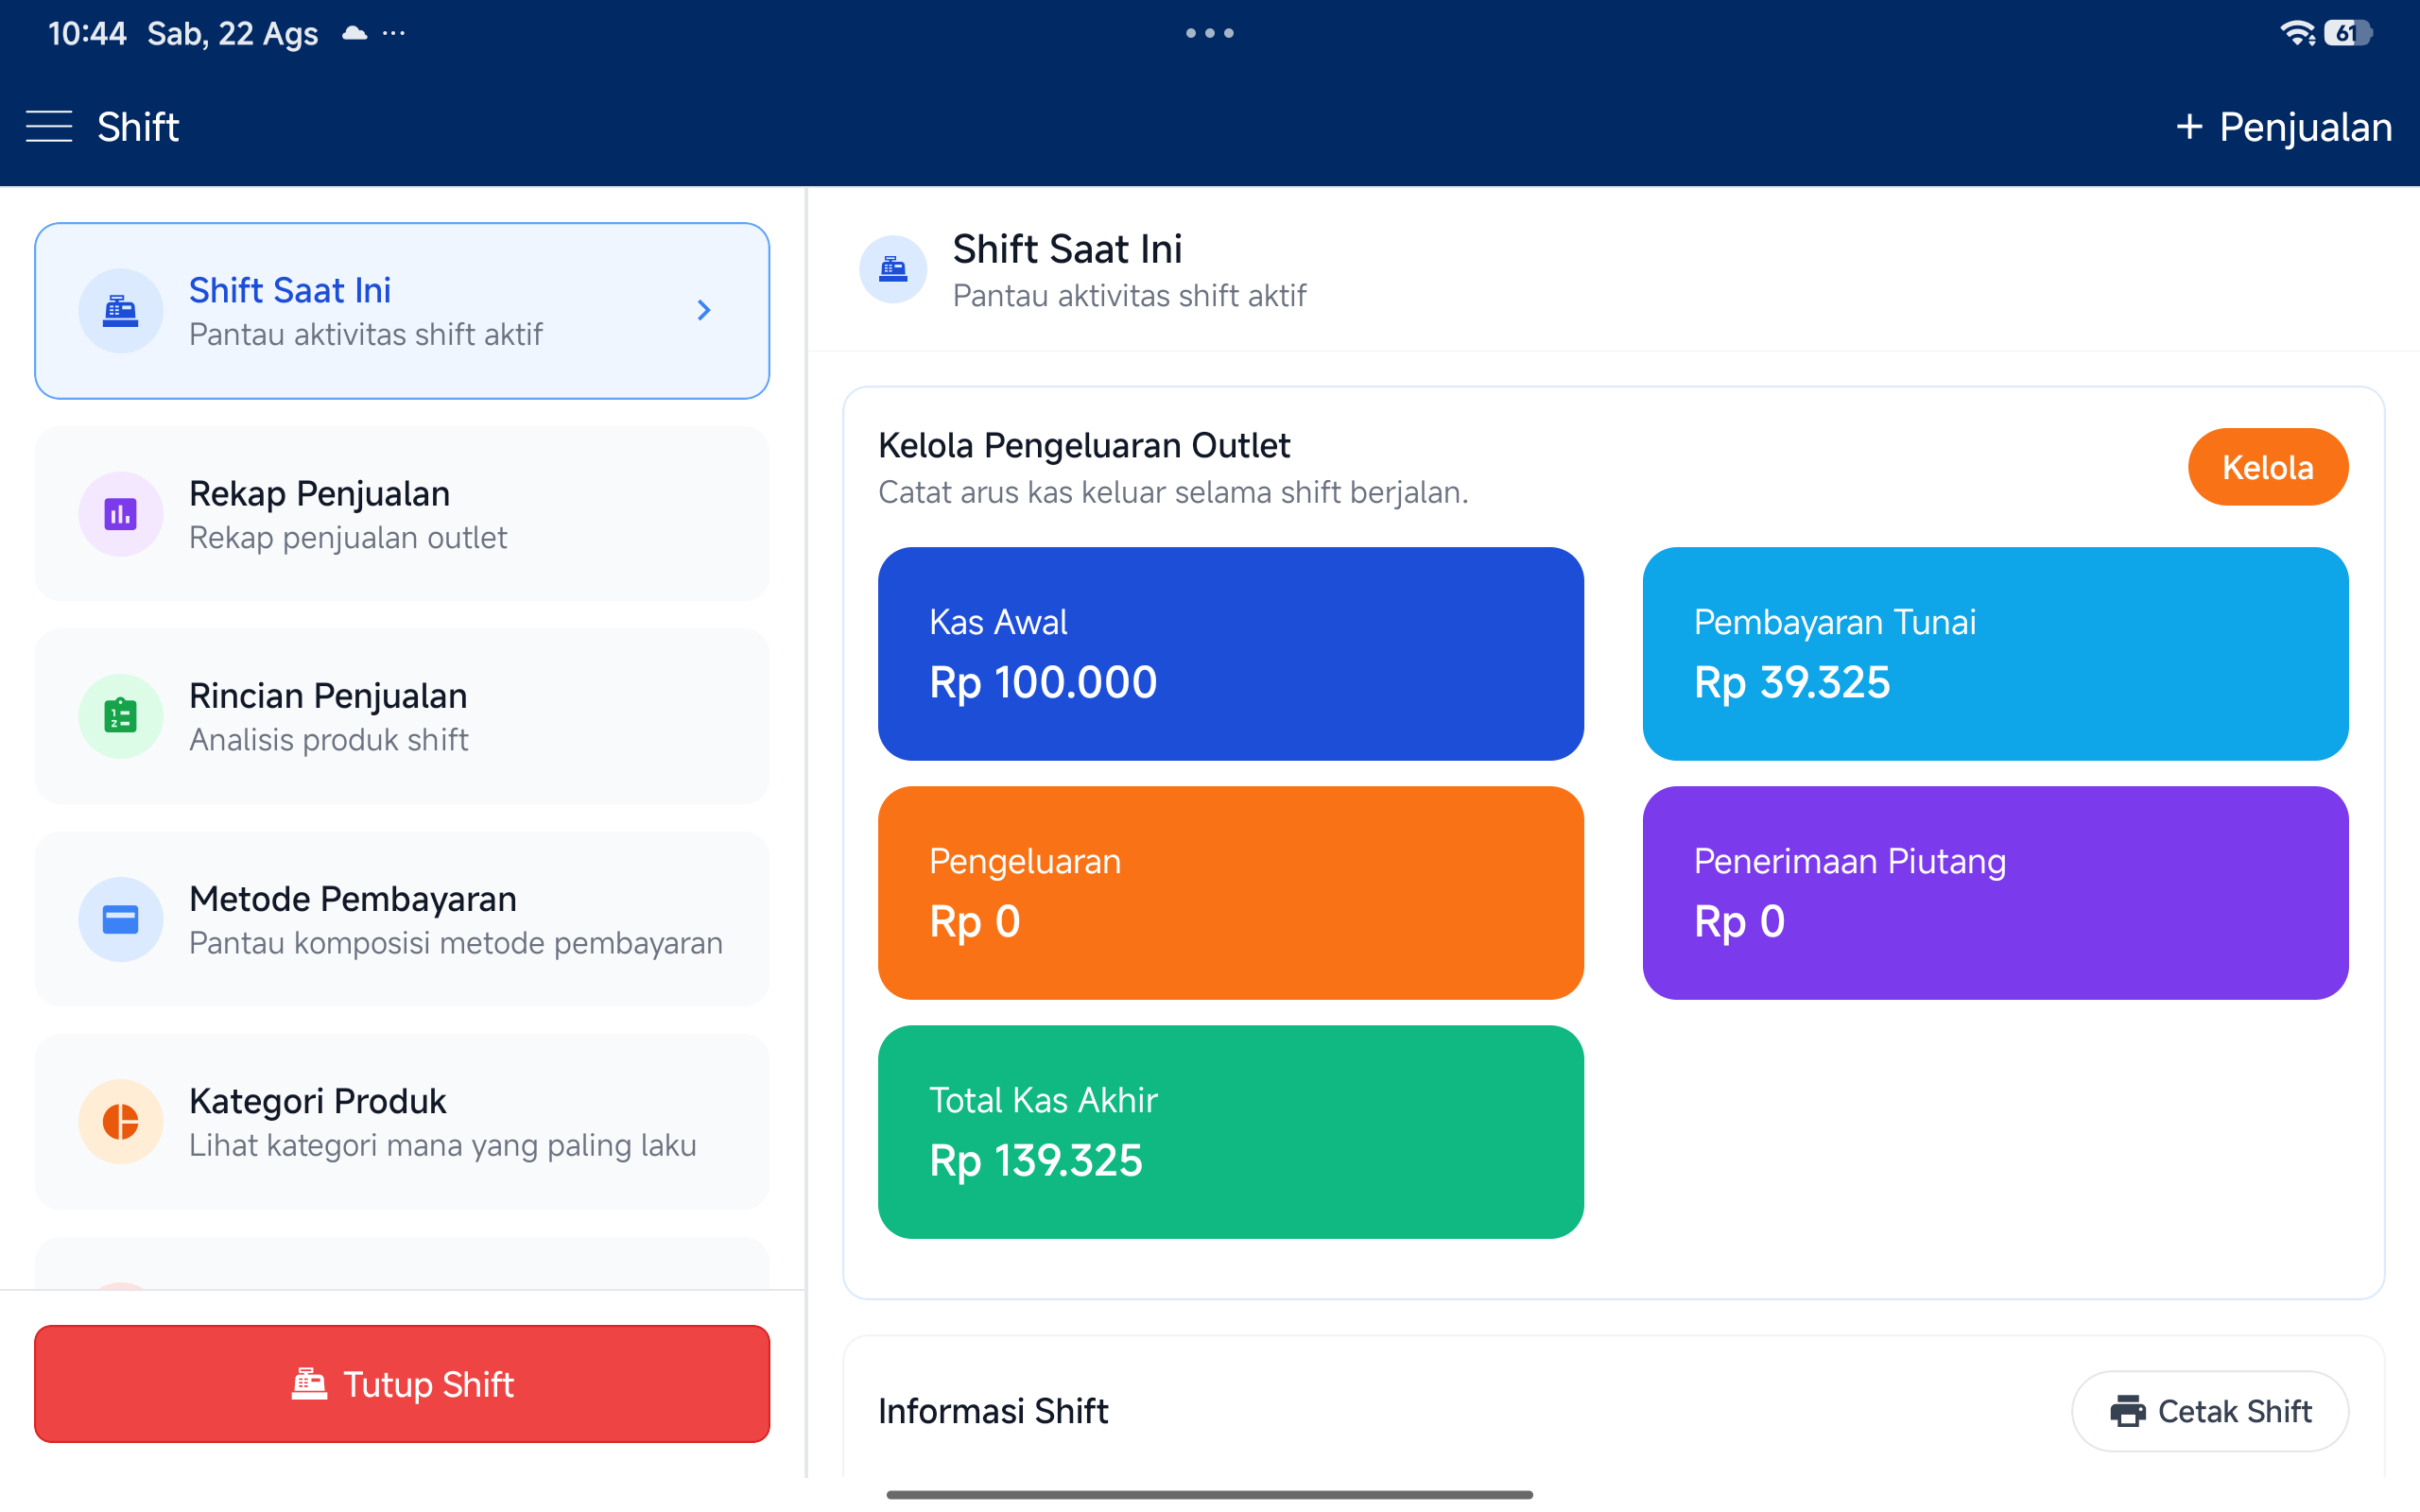Tap the register icon in Shift Saat Ini header

[893, 269]
